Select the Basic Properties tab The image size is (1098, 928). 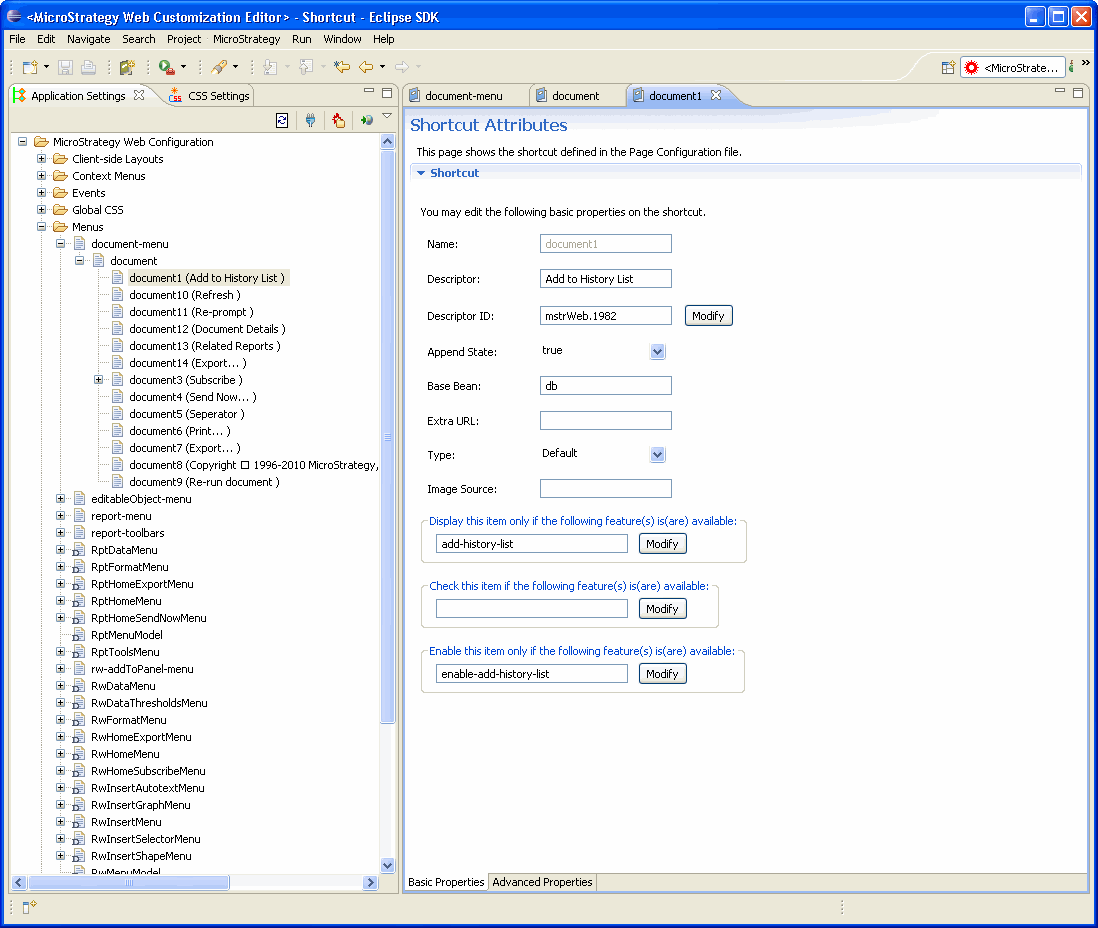coord(446,882)
